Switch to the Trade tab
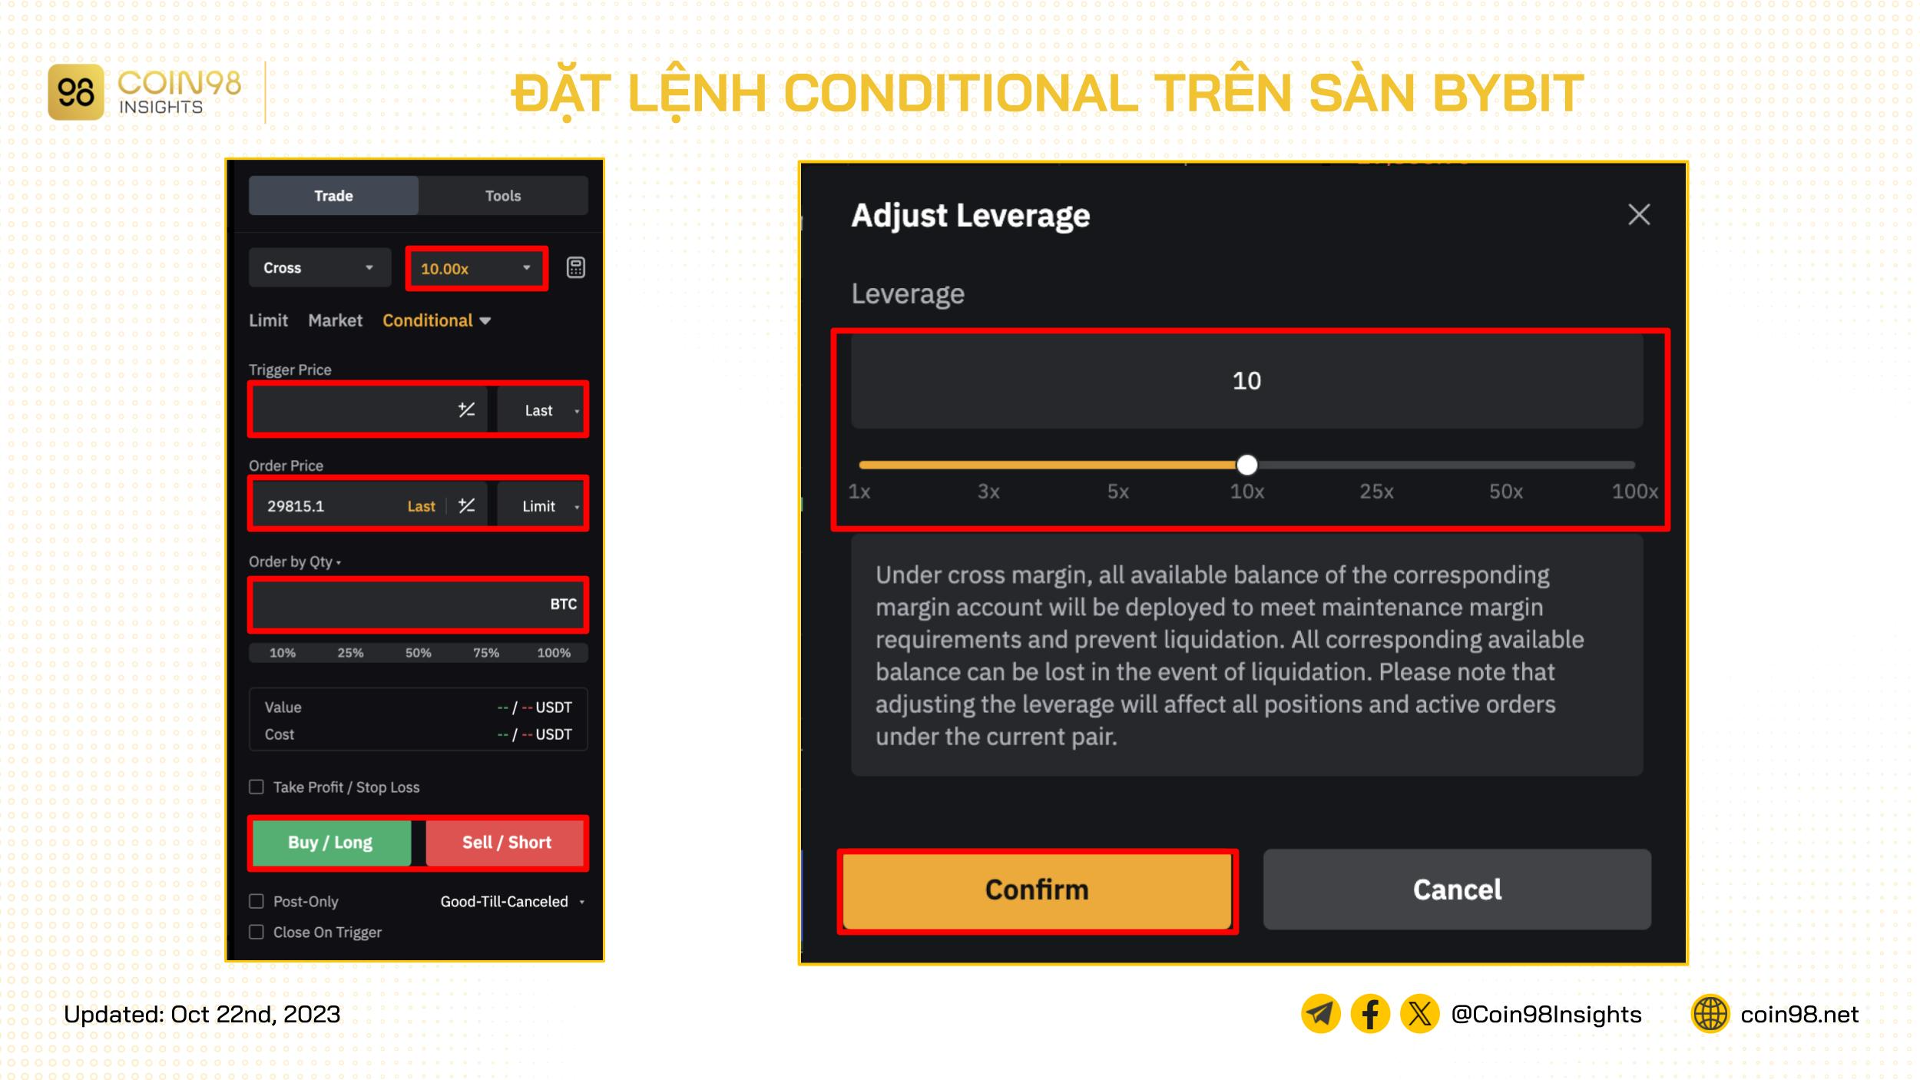 [x=334, y=194]
